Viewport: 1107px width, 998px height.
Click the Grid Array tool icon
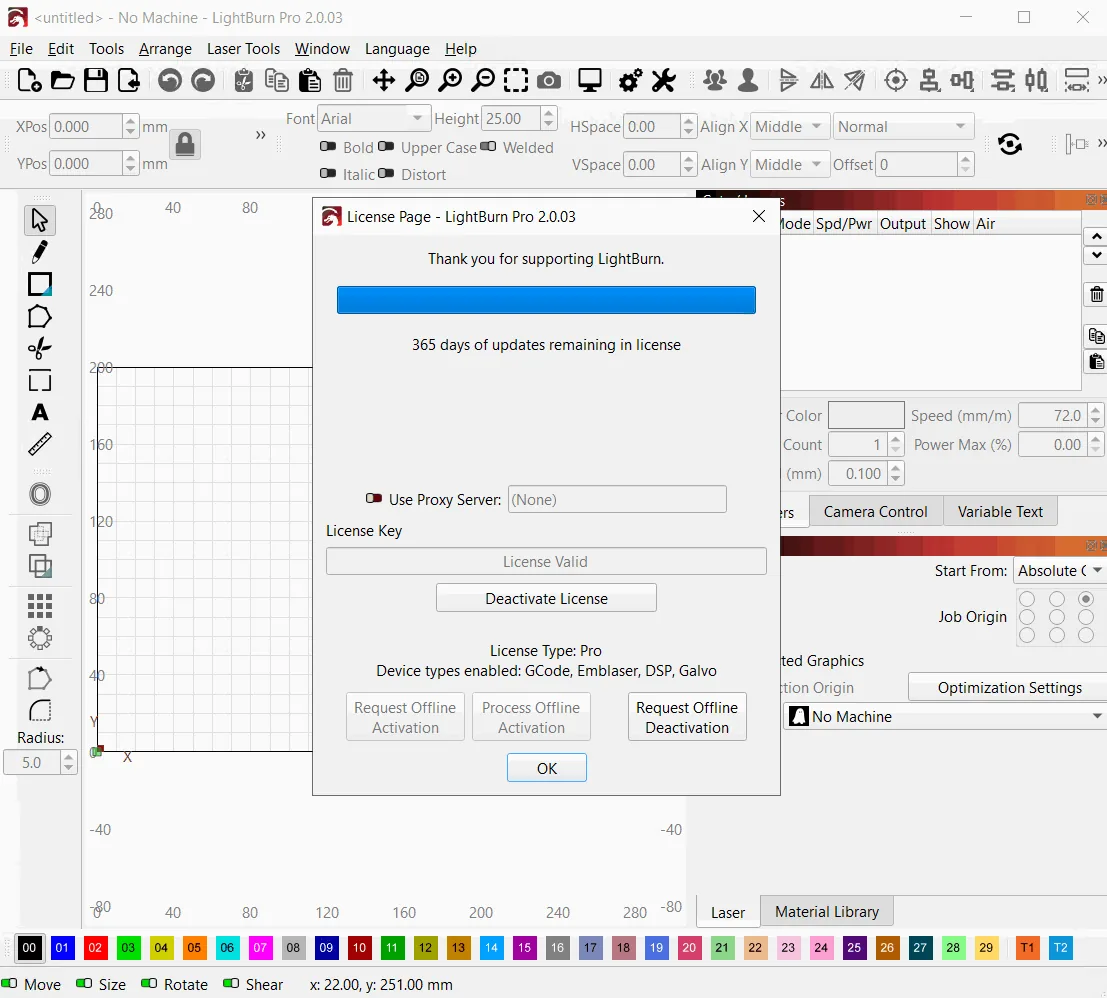click(40, 606)
